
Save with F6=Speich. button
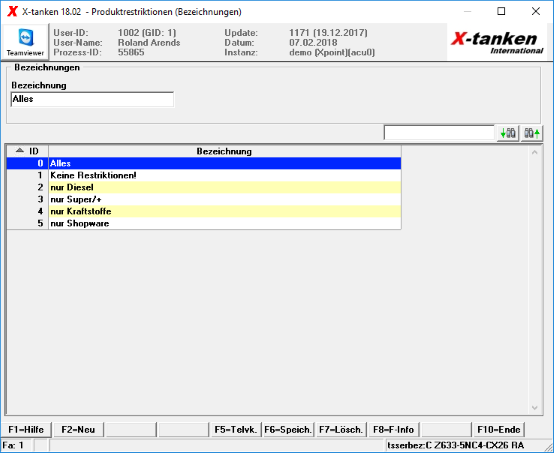point(288,430)
